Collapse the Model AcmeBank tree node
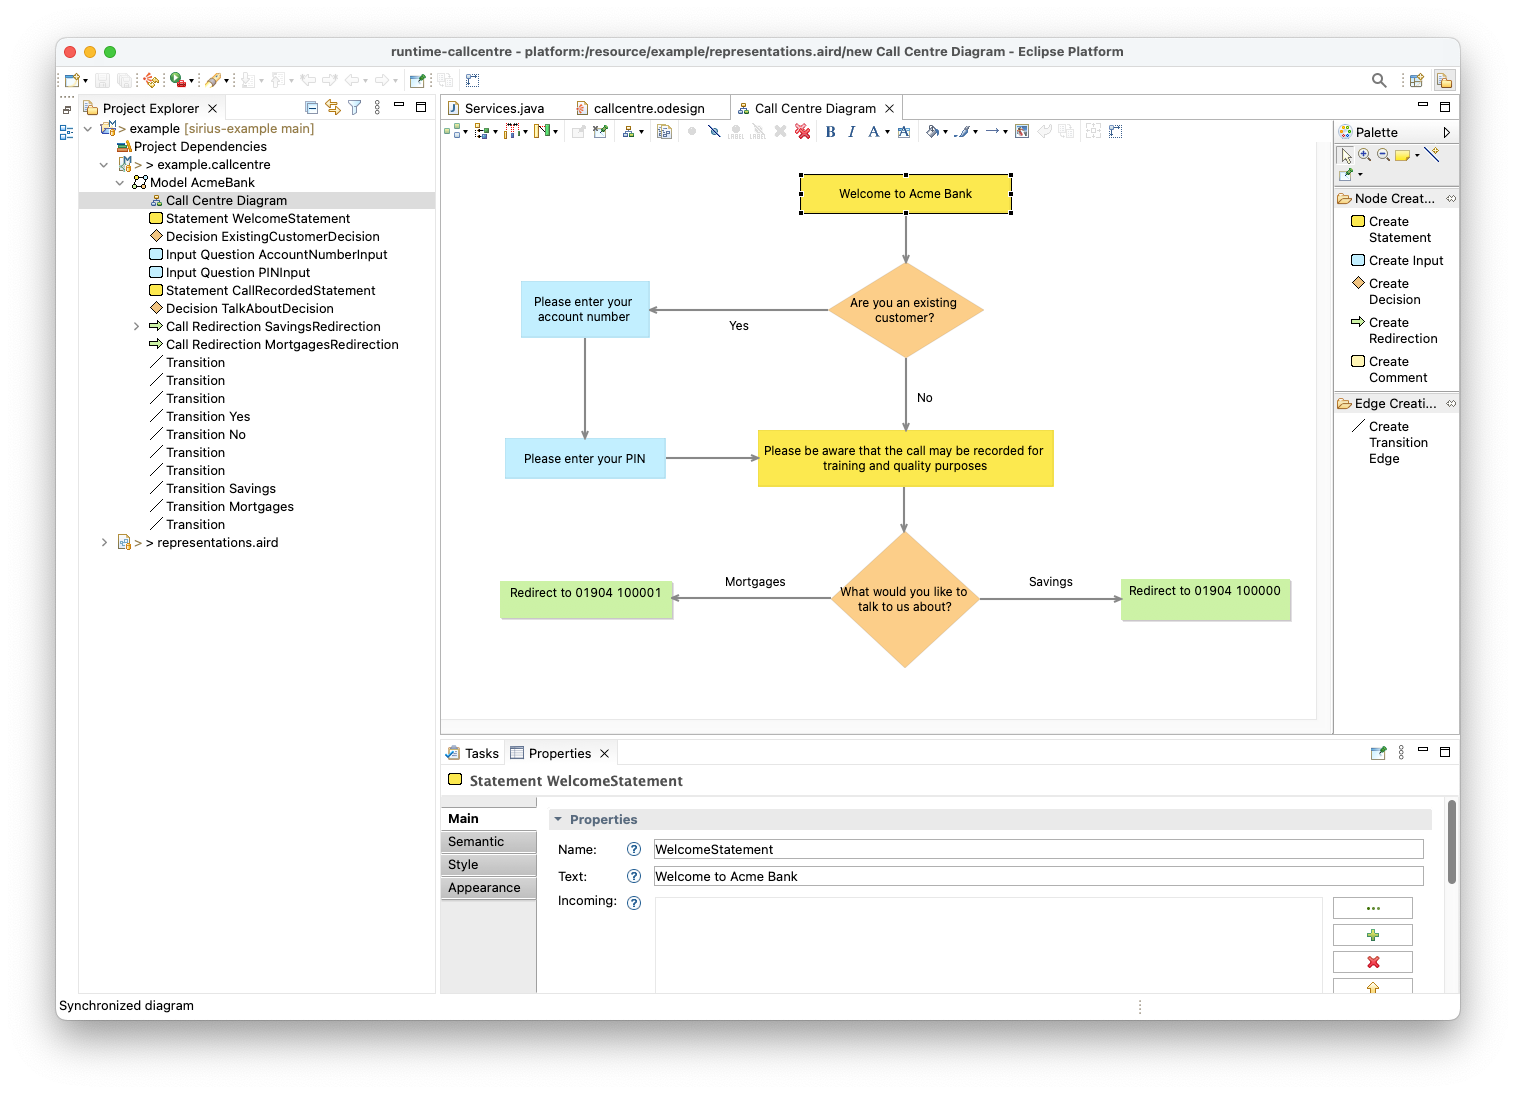 point(120,183)
